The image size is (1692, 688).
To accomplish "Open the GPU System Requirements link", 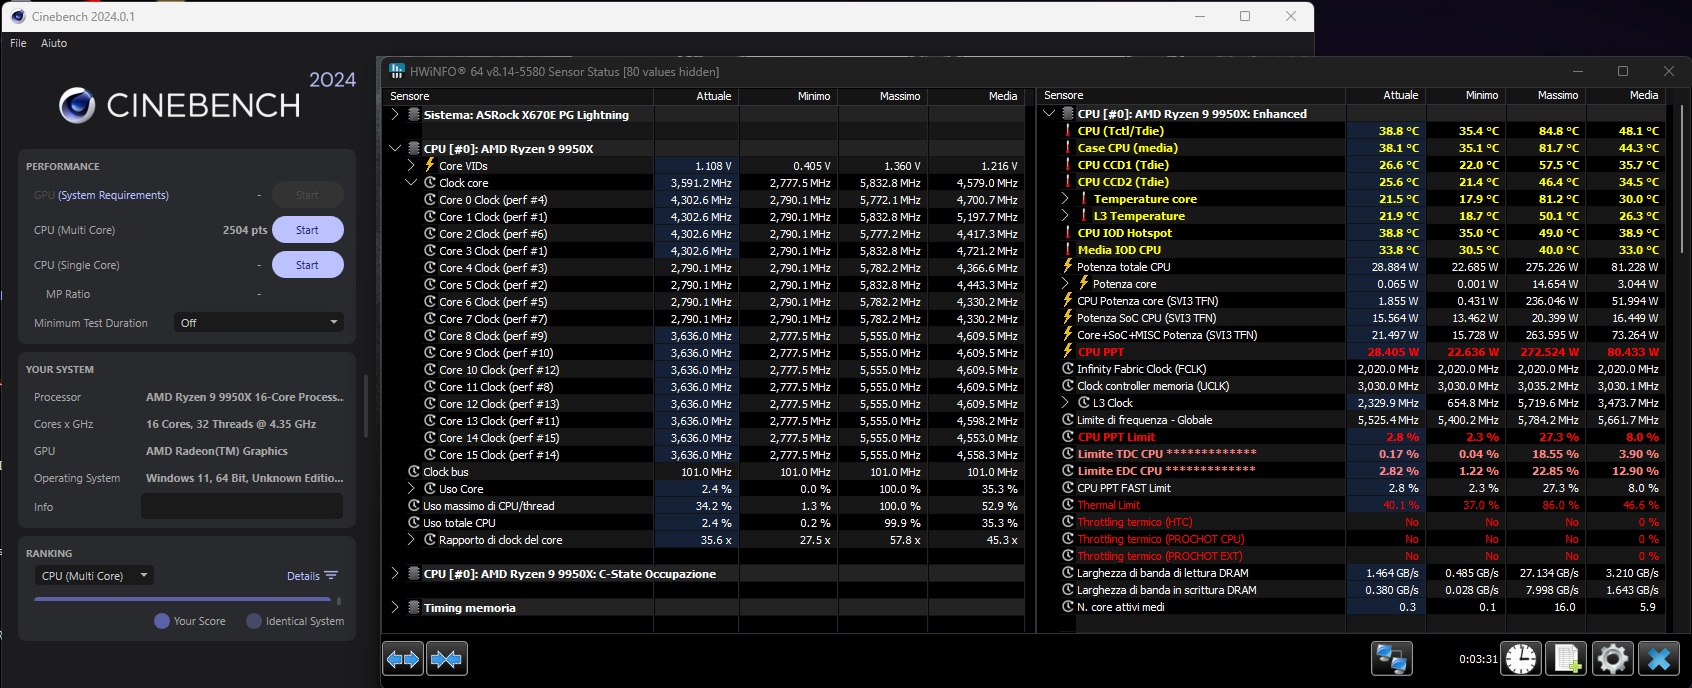I will pos(113,195).
